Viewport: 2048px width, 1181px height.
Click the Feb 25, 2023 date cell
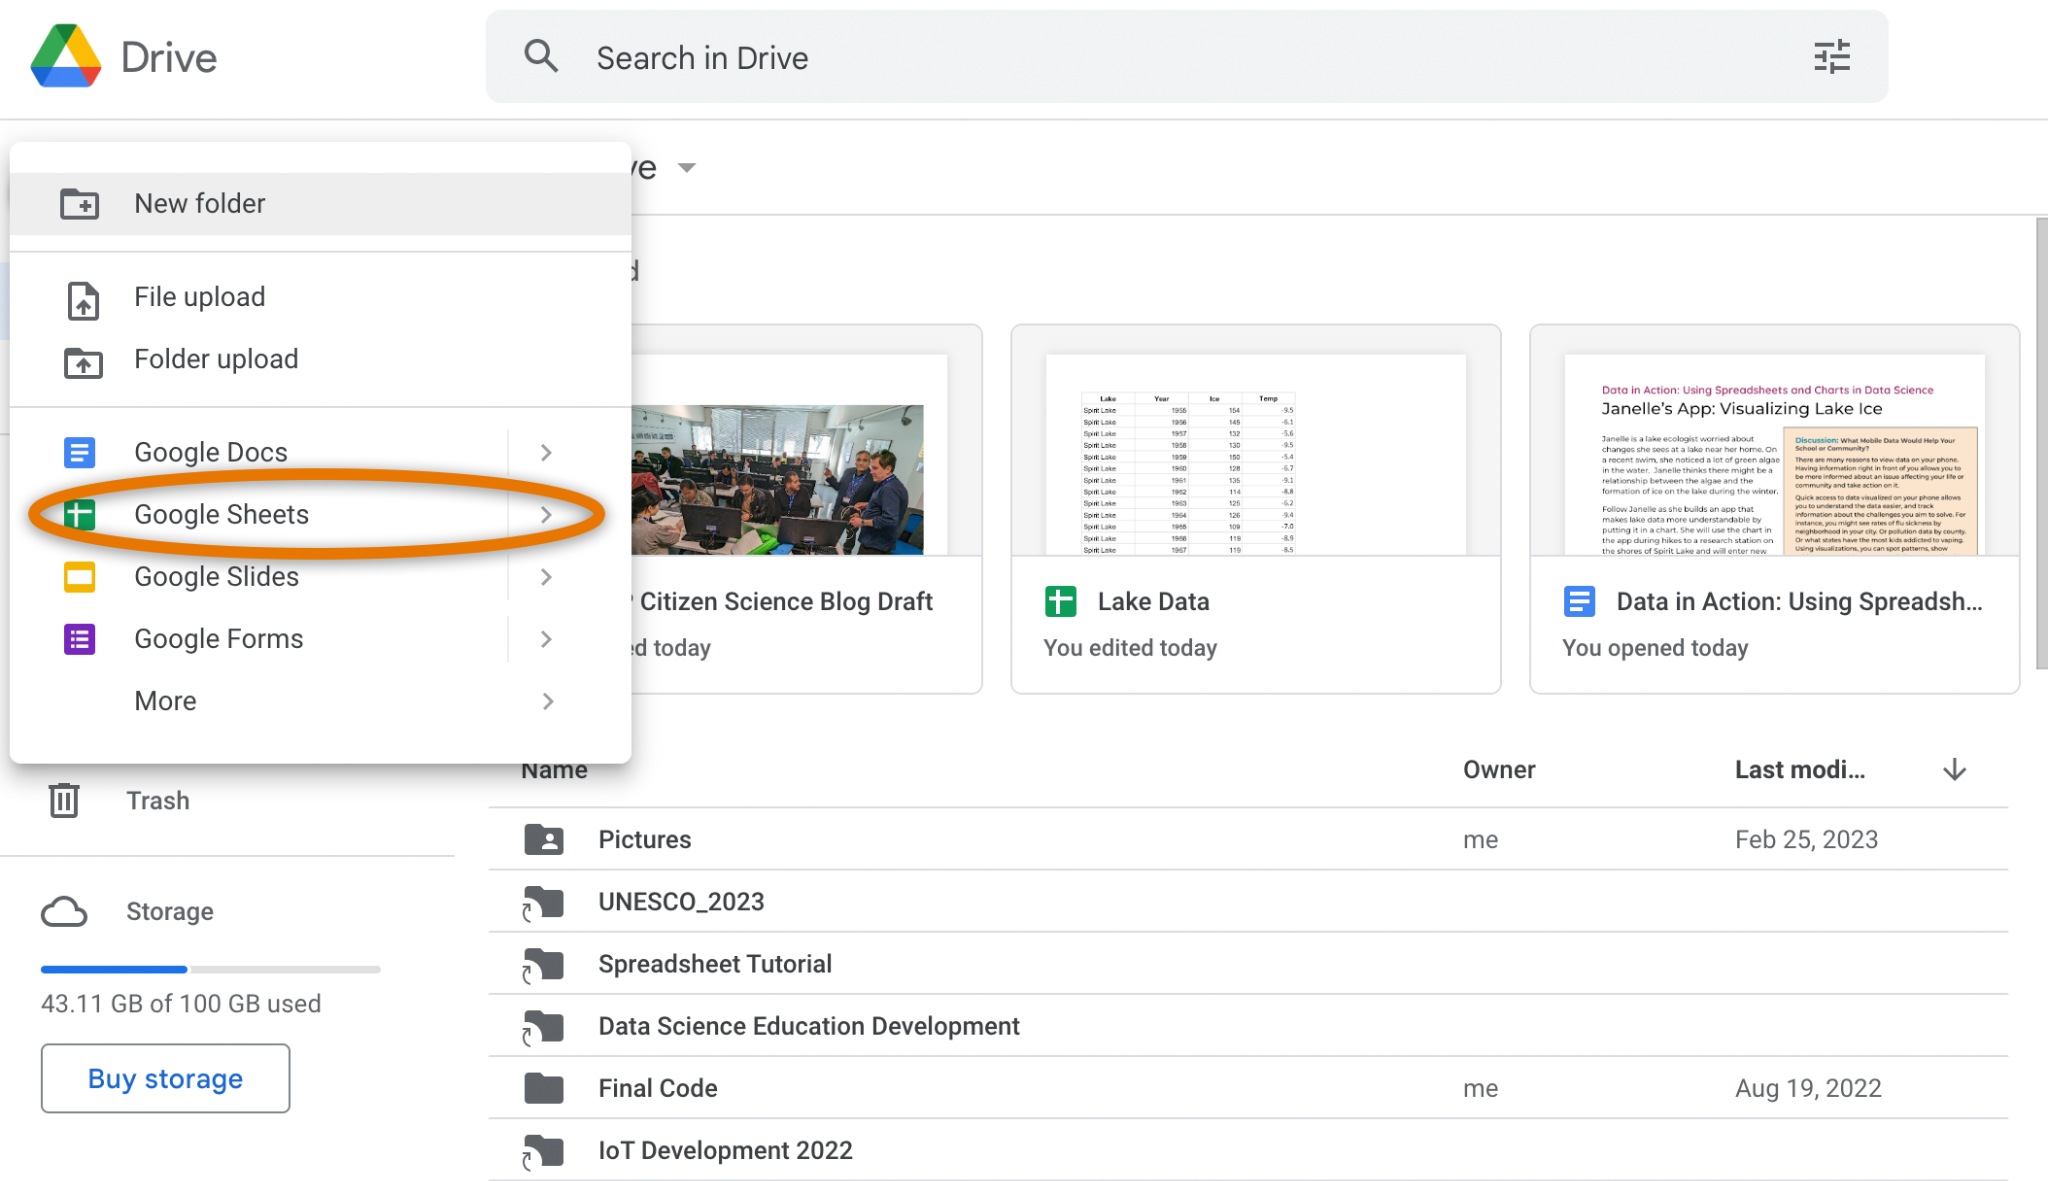1807,839
